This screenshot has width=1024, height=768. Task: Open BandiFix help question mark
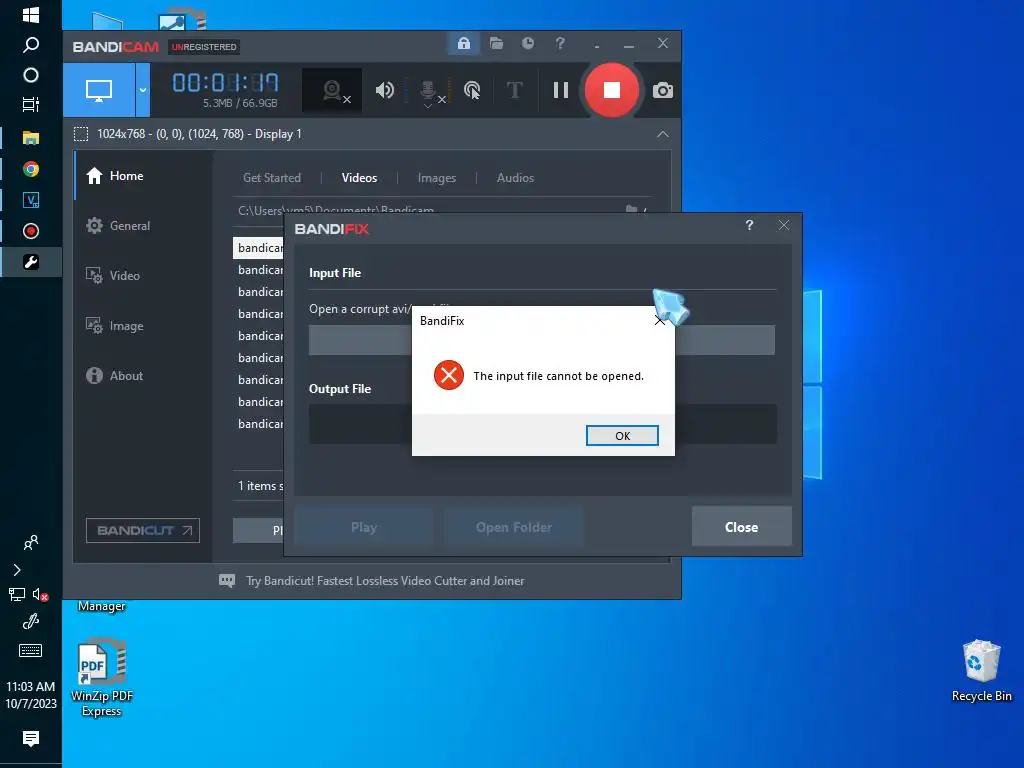(749, 225)
